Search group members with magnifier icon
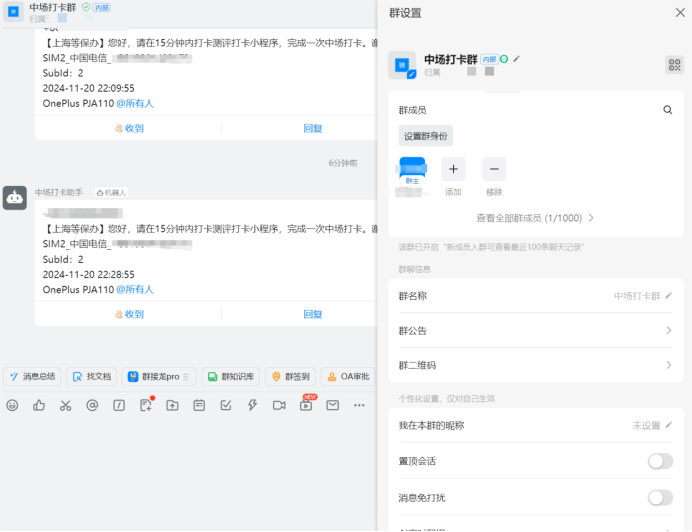 pyautogui.click(x=667, y=110)
